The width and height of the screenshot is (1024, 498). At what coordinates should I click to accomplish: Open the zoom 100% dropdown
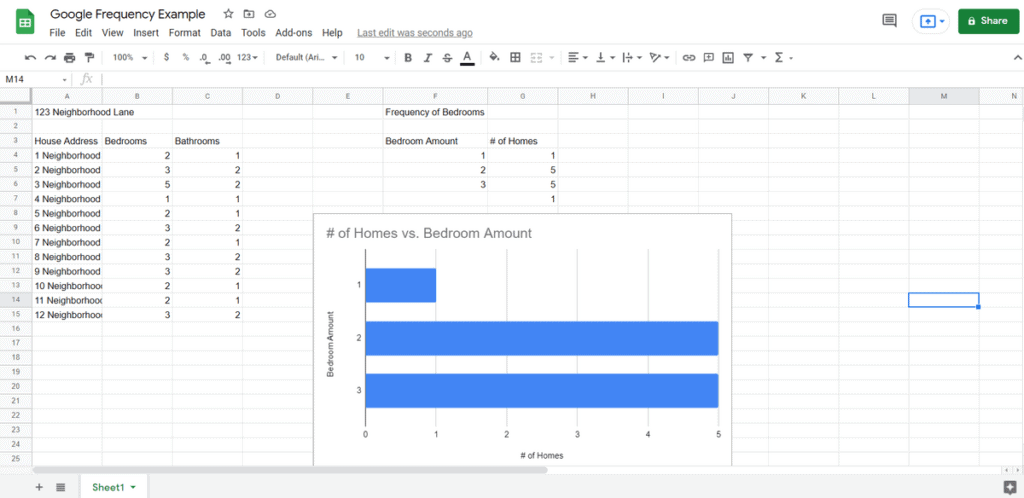(129, 57)
